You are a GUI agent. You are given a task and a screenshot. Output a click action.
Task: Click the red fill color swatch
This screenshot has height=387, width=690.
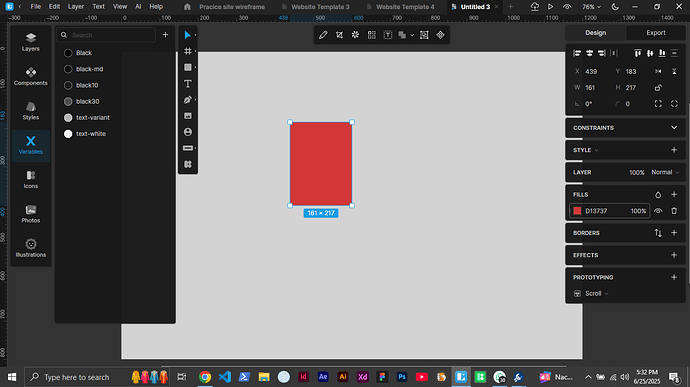click(x=577, y=211)
